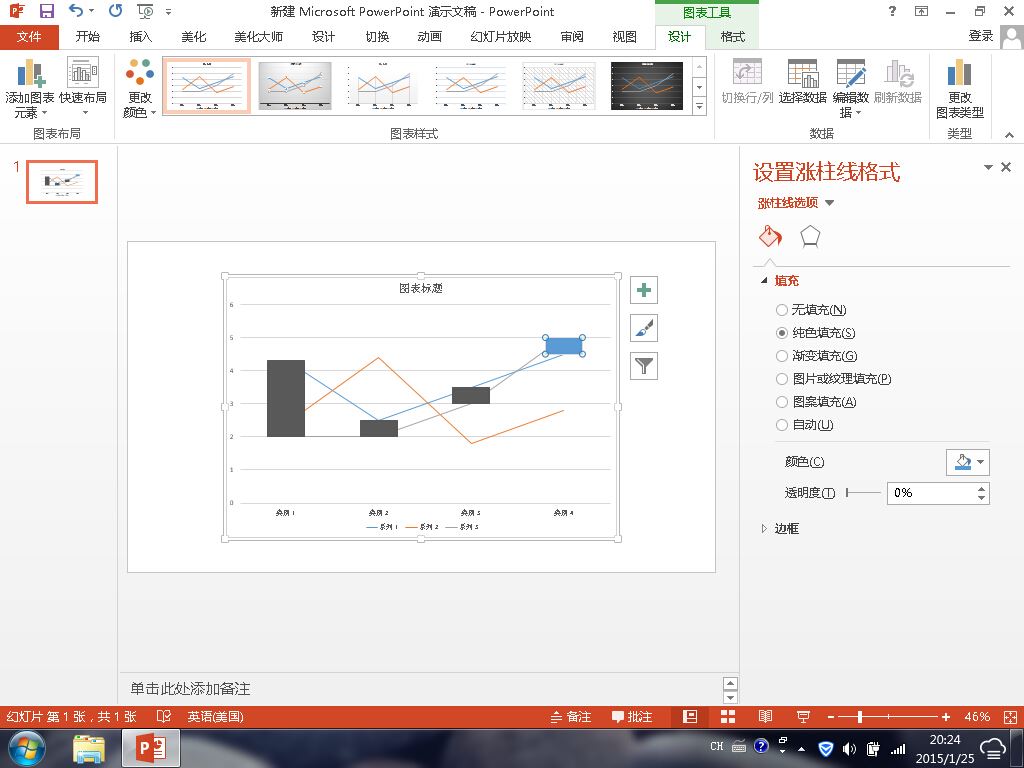Open task pane options dropdown arrow
The width and height of the screenshot is (1024, 768).
tap(988, 167)
